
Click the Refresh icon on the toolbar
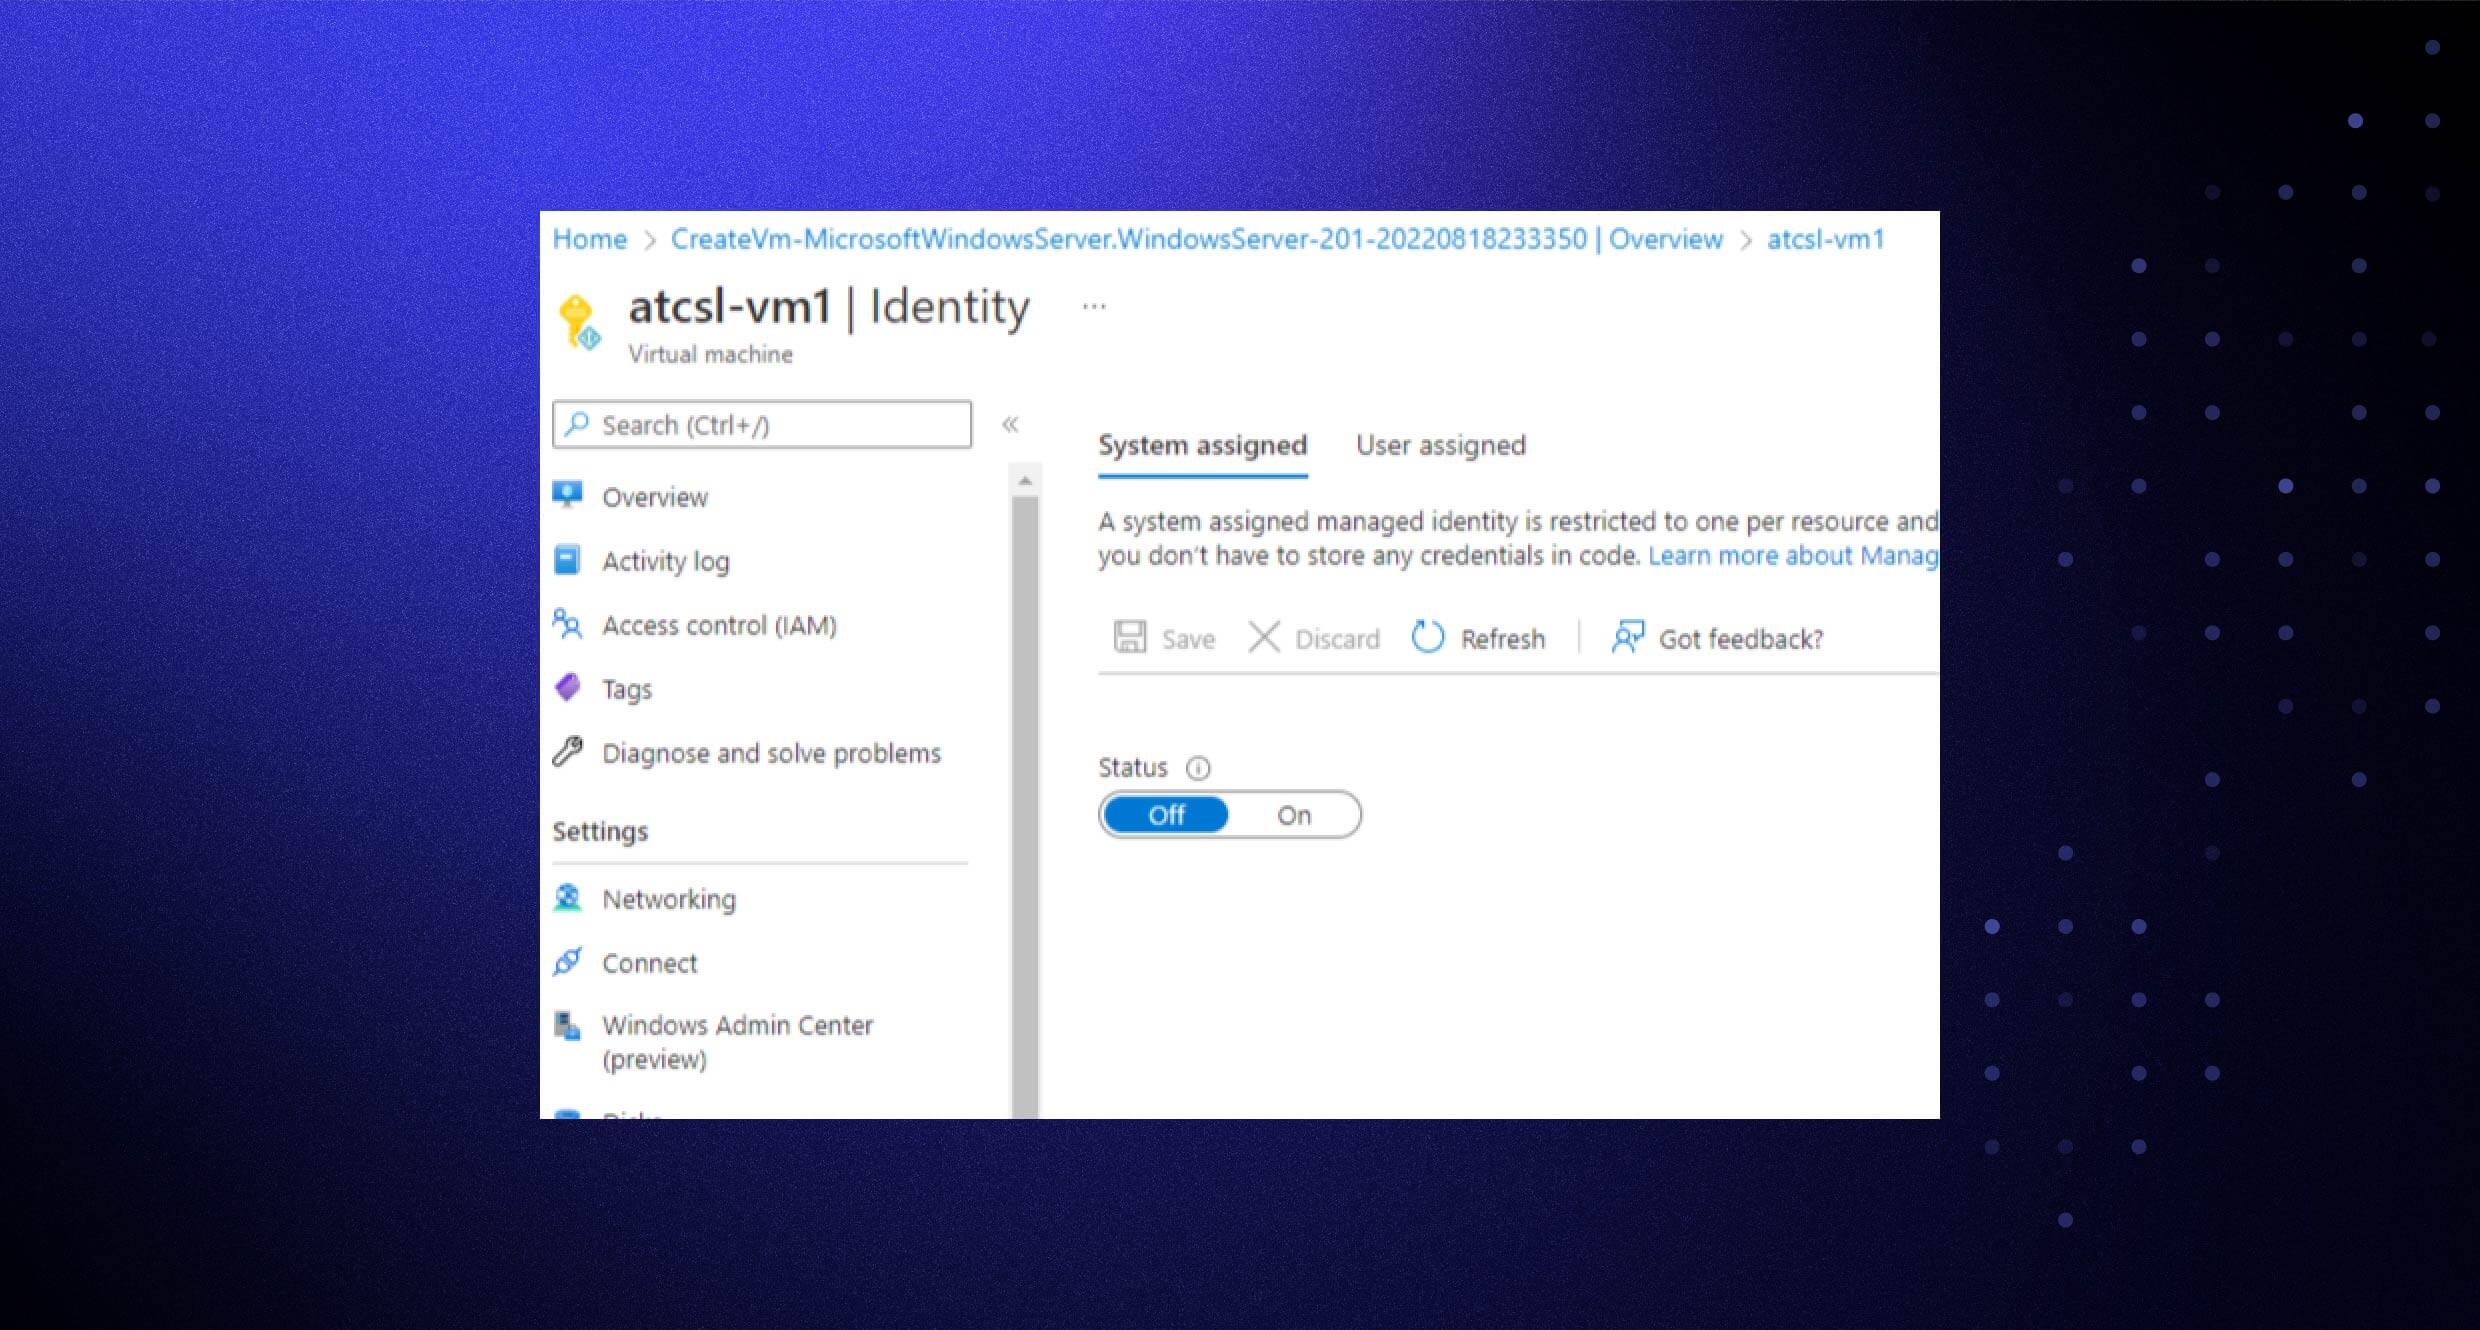(x=1428, y=638)
